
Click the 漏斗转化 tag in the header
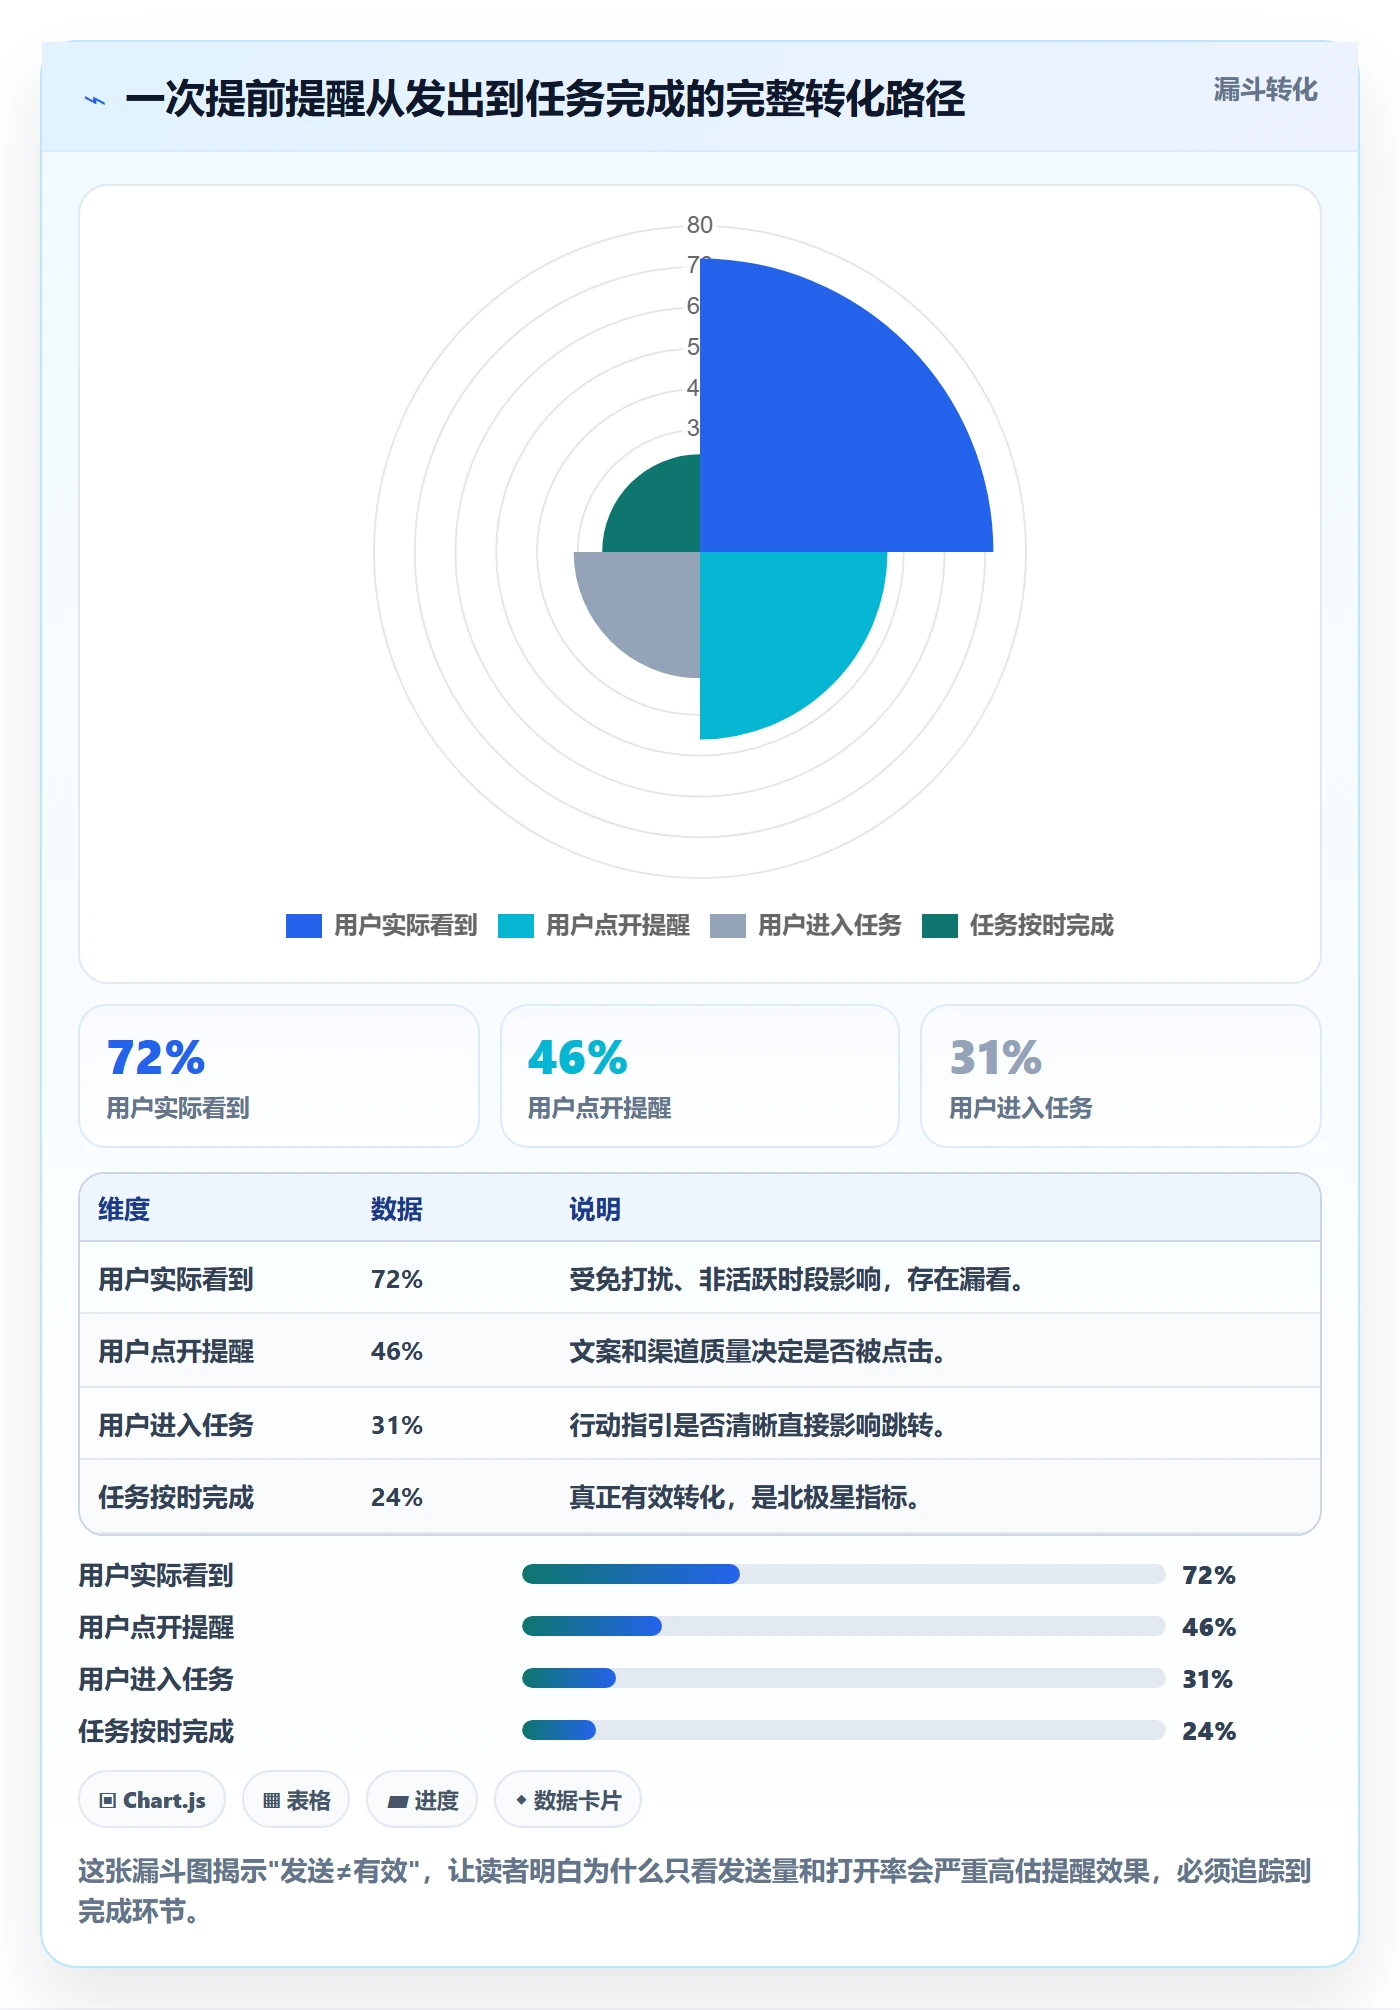[1265, 90]
